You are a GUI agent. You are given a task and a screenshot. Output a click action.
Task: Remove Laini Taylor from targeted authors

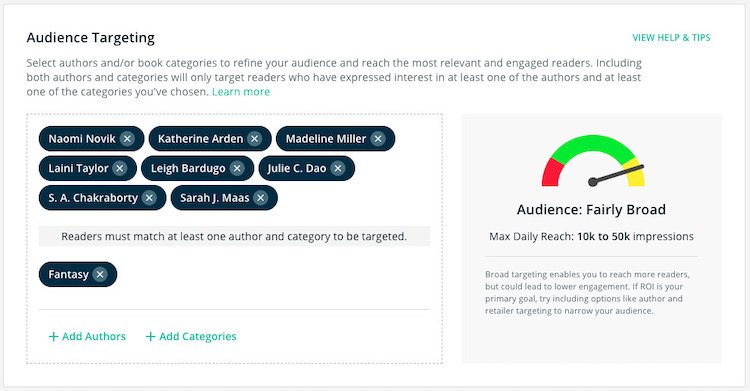(x=120, y=168)
